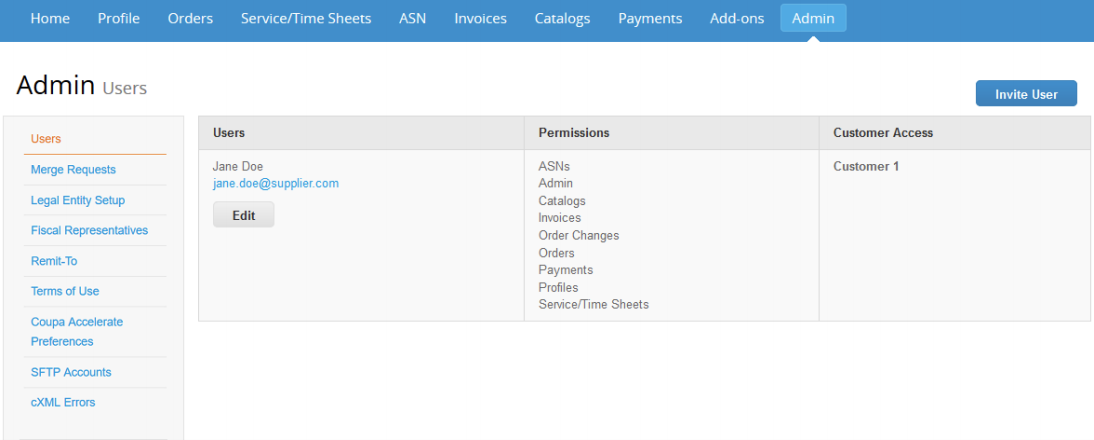Image resolution: width=1094 pixels, height=440 pixels.
Task: Open Service/Time Sheets in navigation bar
Action: (305, 18)
